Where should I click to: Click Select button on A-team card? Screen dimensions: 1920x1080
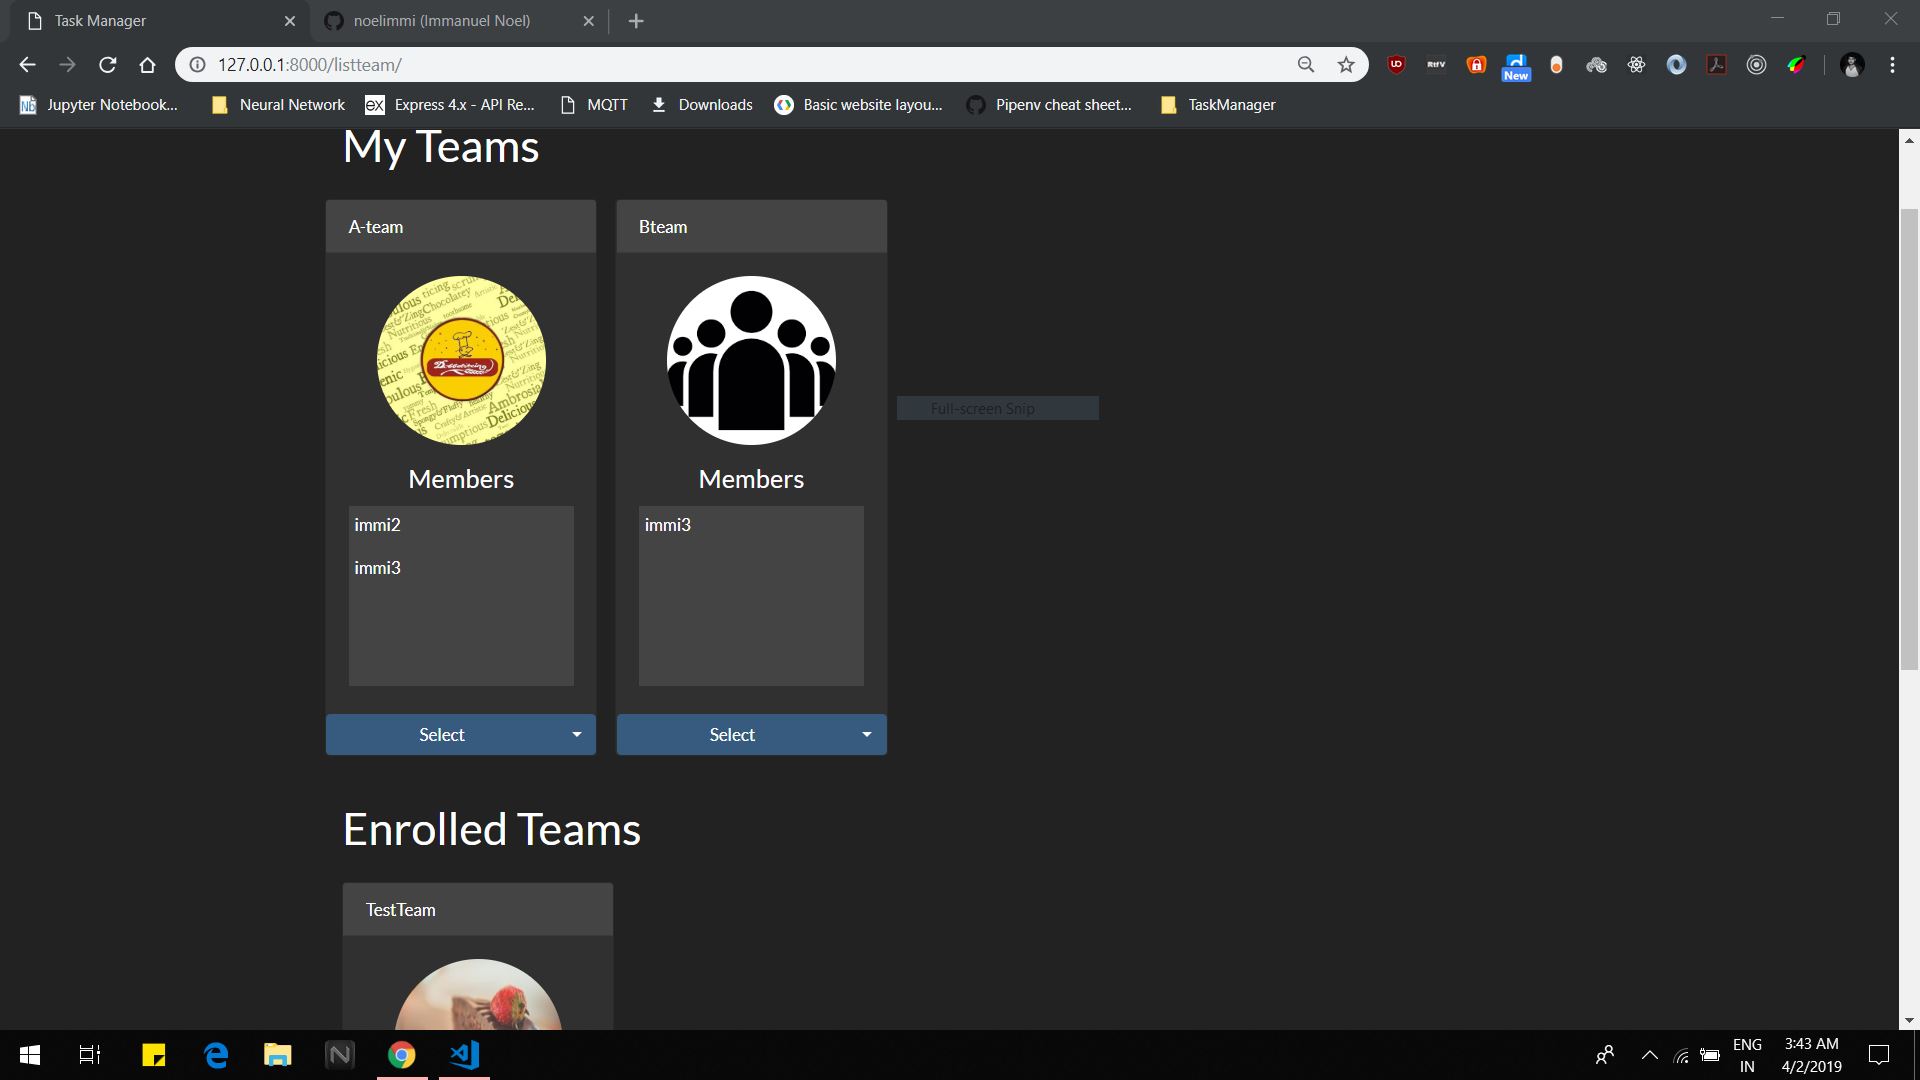(x=442, y=735)
